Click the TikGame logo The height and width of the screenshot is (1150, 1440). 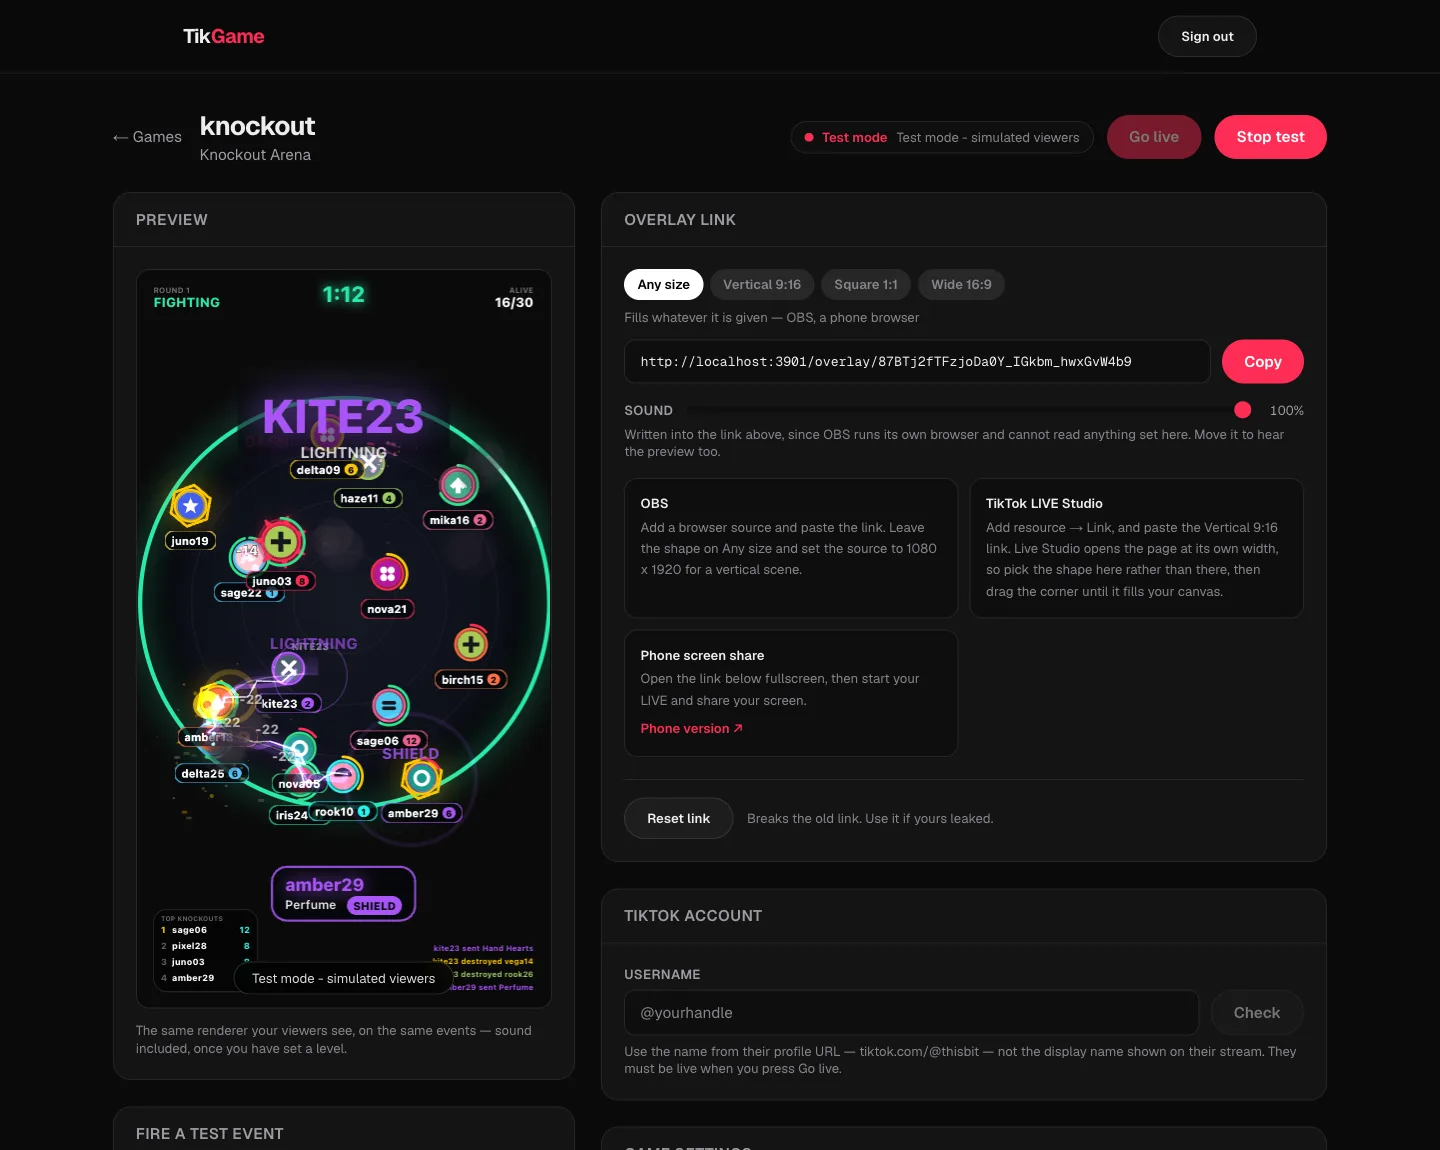pos(224,36)
